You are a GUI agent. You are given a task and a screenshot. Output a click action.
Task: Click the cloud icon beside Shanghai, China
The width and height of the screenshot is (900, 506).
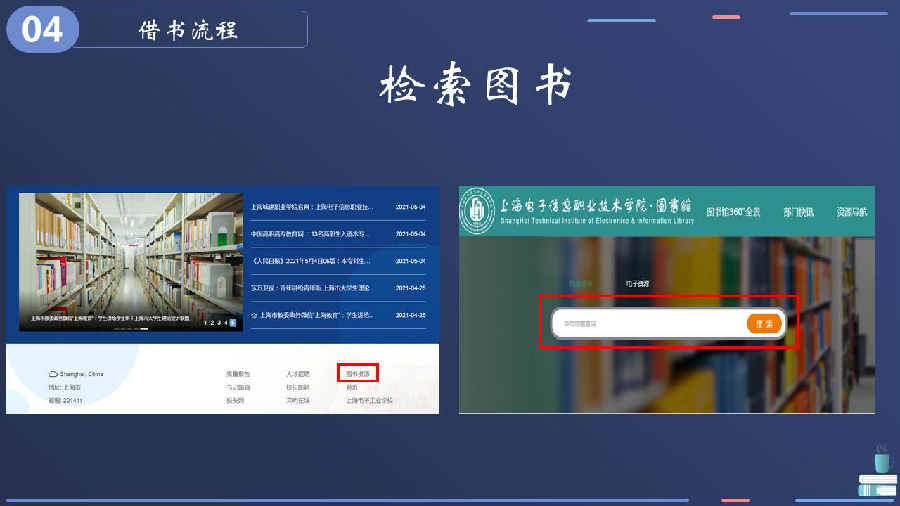54,374
